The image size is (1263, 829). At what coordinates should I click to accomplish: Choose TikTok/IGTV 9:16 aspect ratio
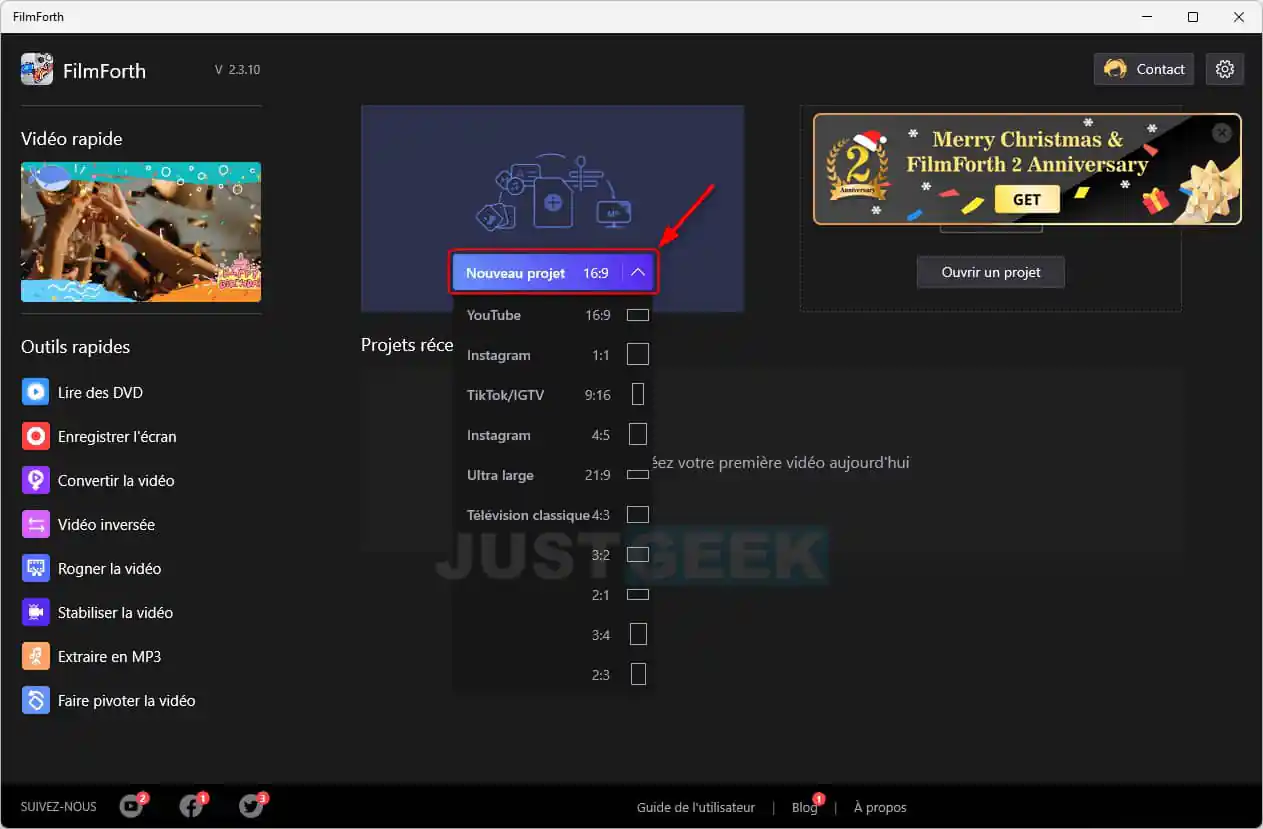pyautogui.click(x=553, y=395)
